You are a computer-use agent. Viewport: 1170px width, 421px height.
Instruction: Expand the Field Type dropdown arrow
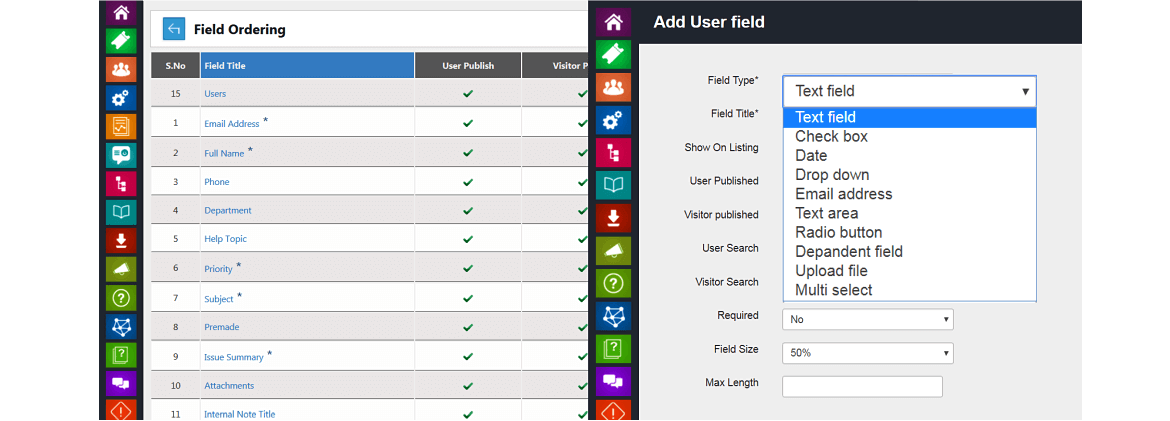click(1025, 91)
